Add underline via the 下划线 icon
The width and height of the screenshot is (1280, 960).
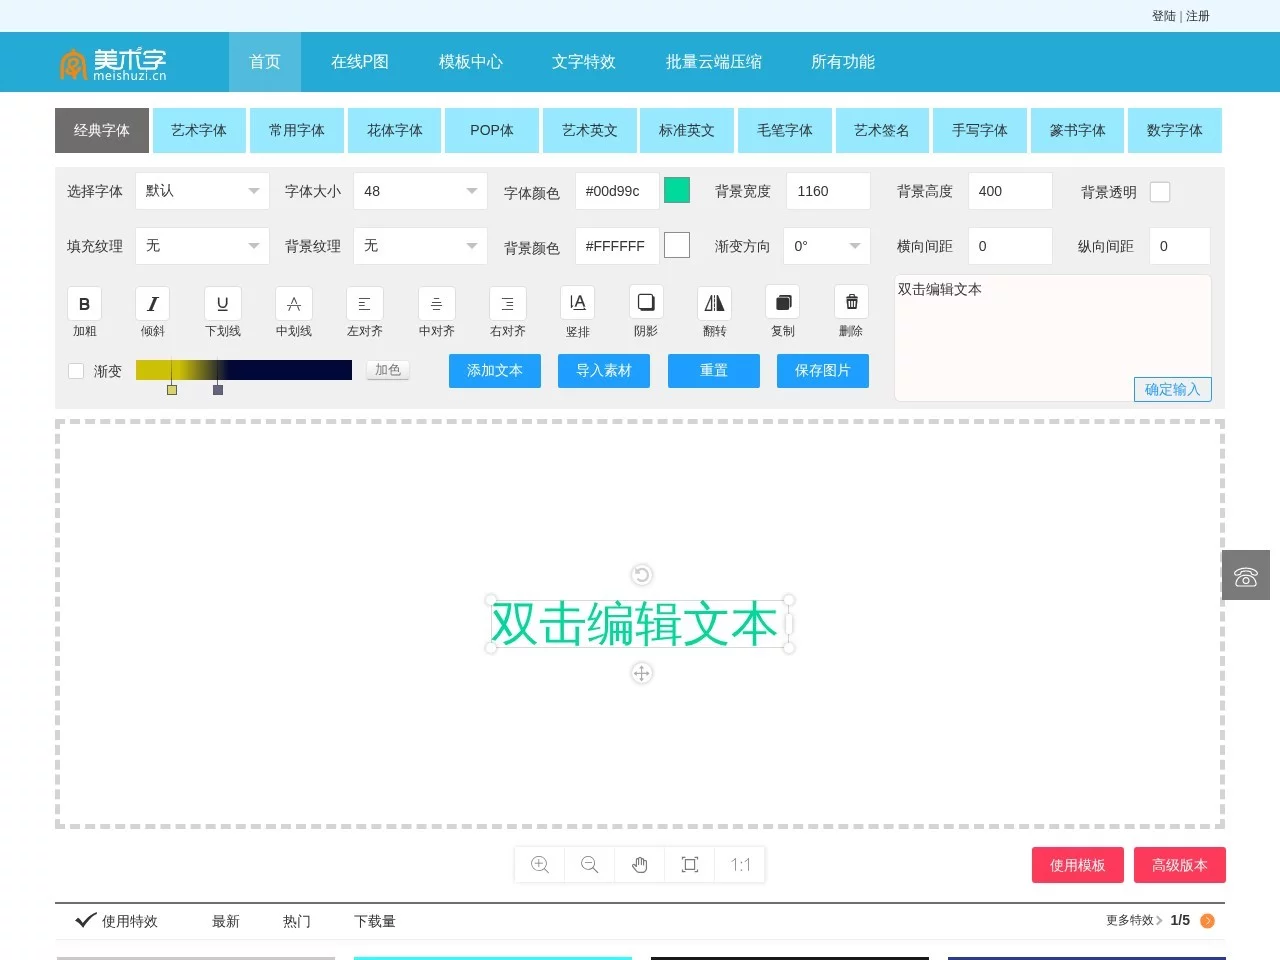pos(222,311)
